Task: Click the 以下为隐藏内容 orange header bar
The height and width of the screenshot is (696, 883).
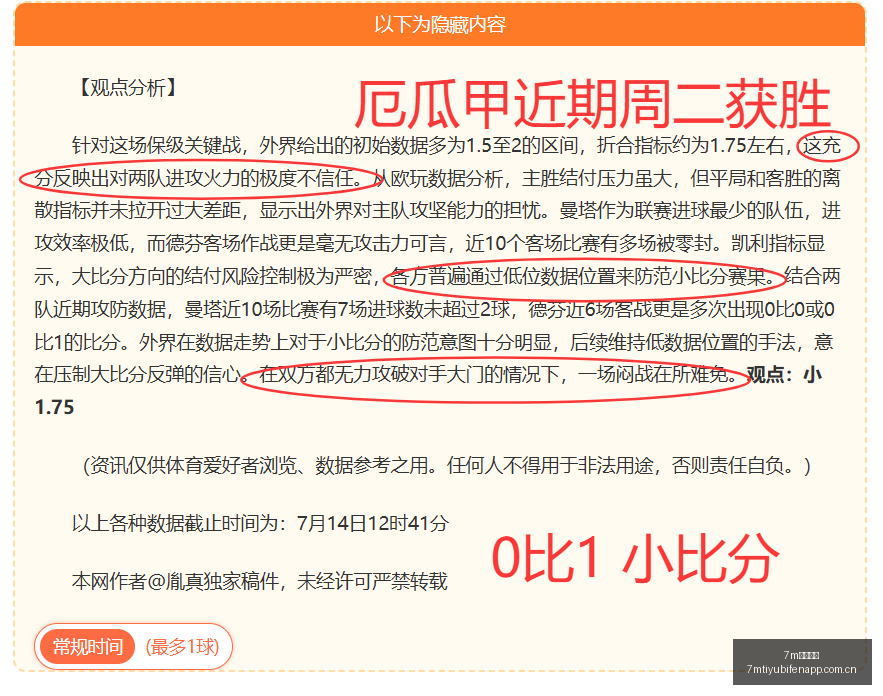Action: [440, 24]
